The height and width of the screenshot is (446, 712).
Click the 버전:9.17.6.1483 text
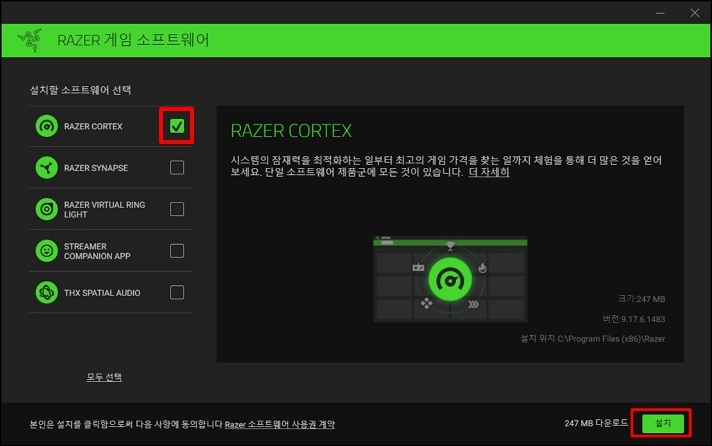(633, 319)
